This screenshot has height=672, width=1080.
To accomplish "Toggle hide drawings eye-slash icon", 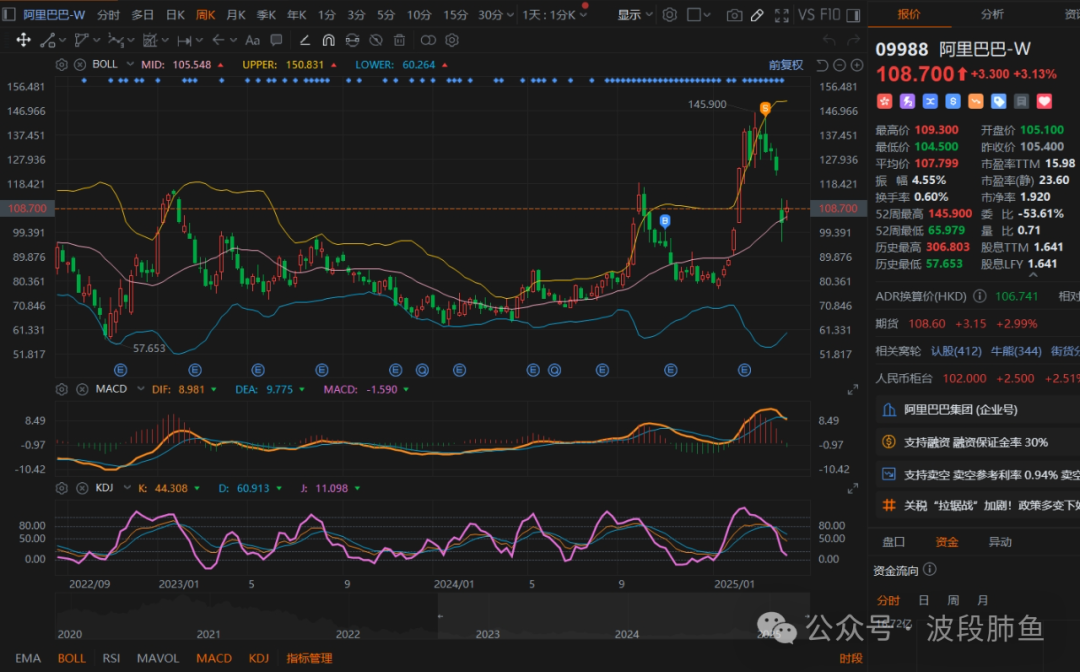I will click(375, 41).
